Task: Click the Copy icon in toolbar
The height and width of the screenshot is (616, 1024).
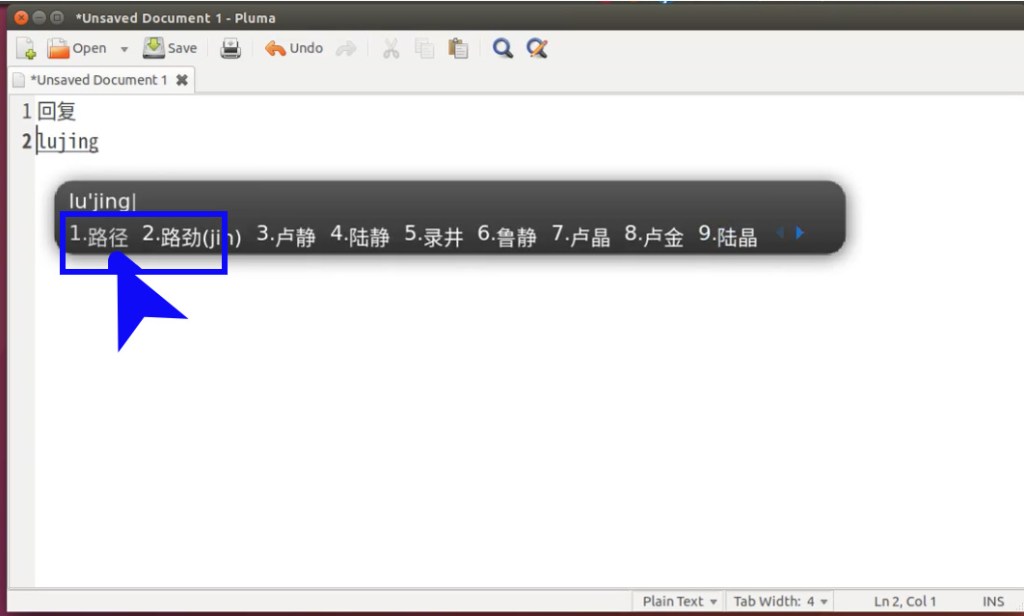Action: [x=425, y=48]
